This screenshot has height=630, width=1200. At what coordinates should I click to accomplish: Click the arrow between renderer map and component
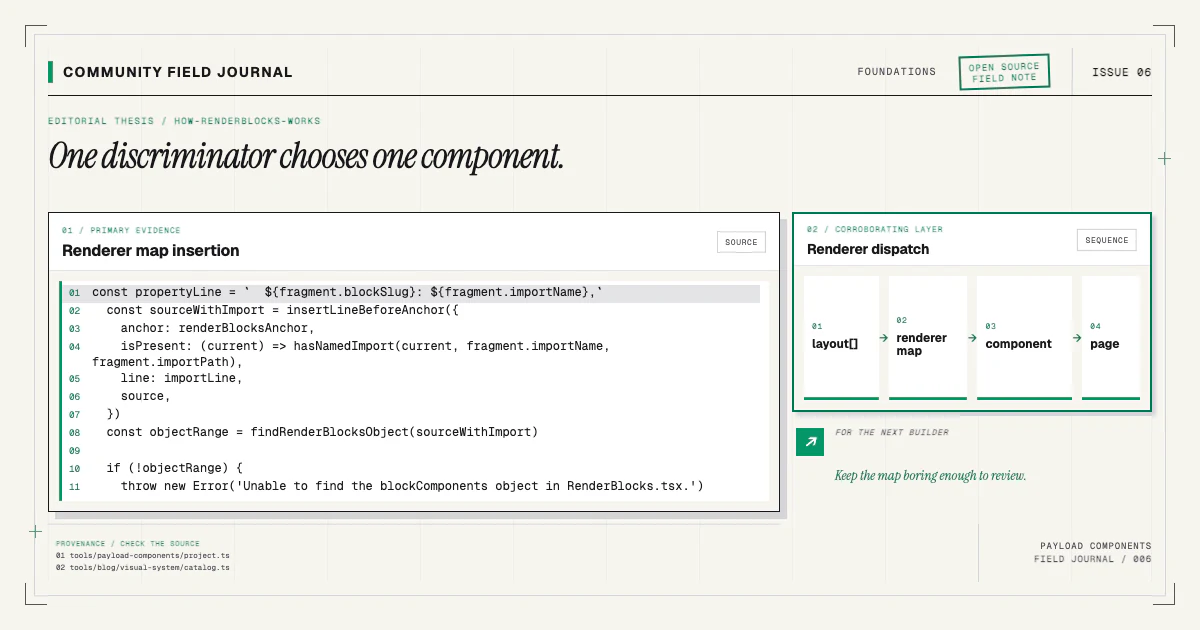tap(972, 338)
